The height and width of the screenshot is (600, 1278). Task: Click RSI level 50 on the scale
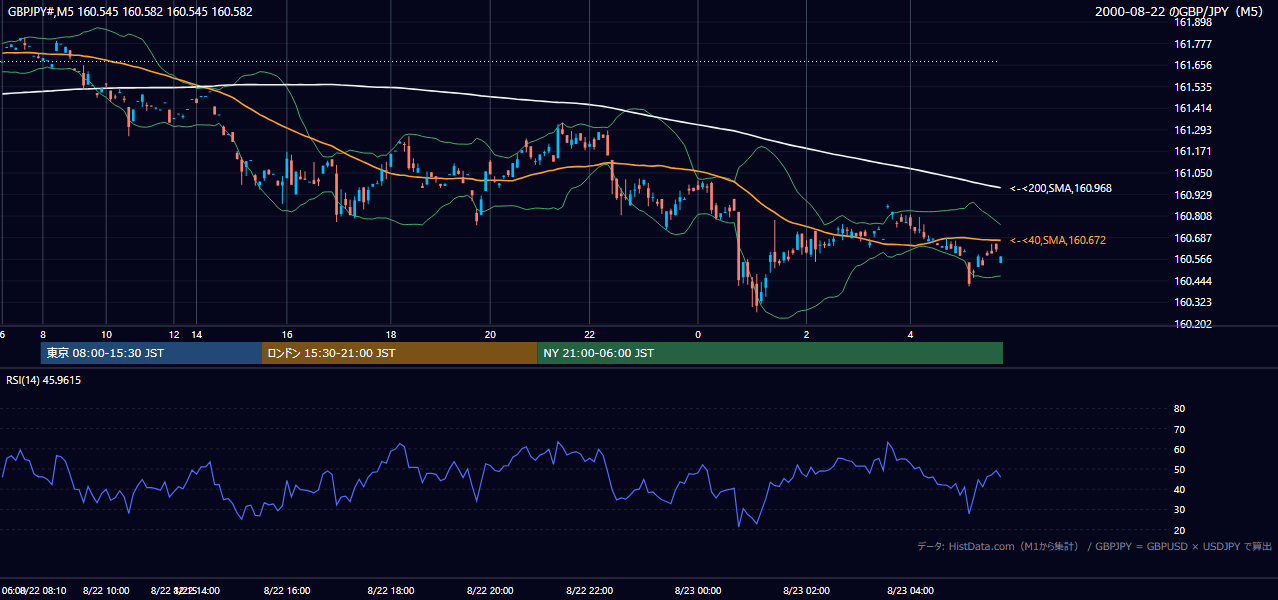1179,469
